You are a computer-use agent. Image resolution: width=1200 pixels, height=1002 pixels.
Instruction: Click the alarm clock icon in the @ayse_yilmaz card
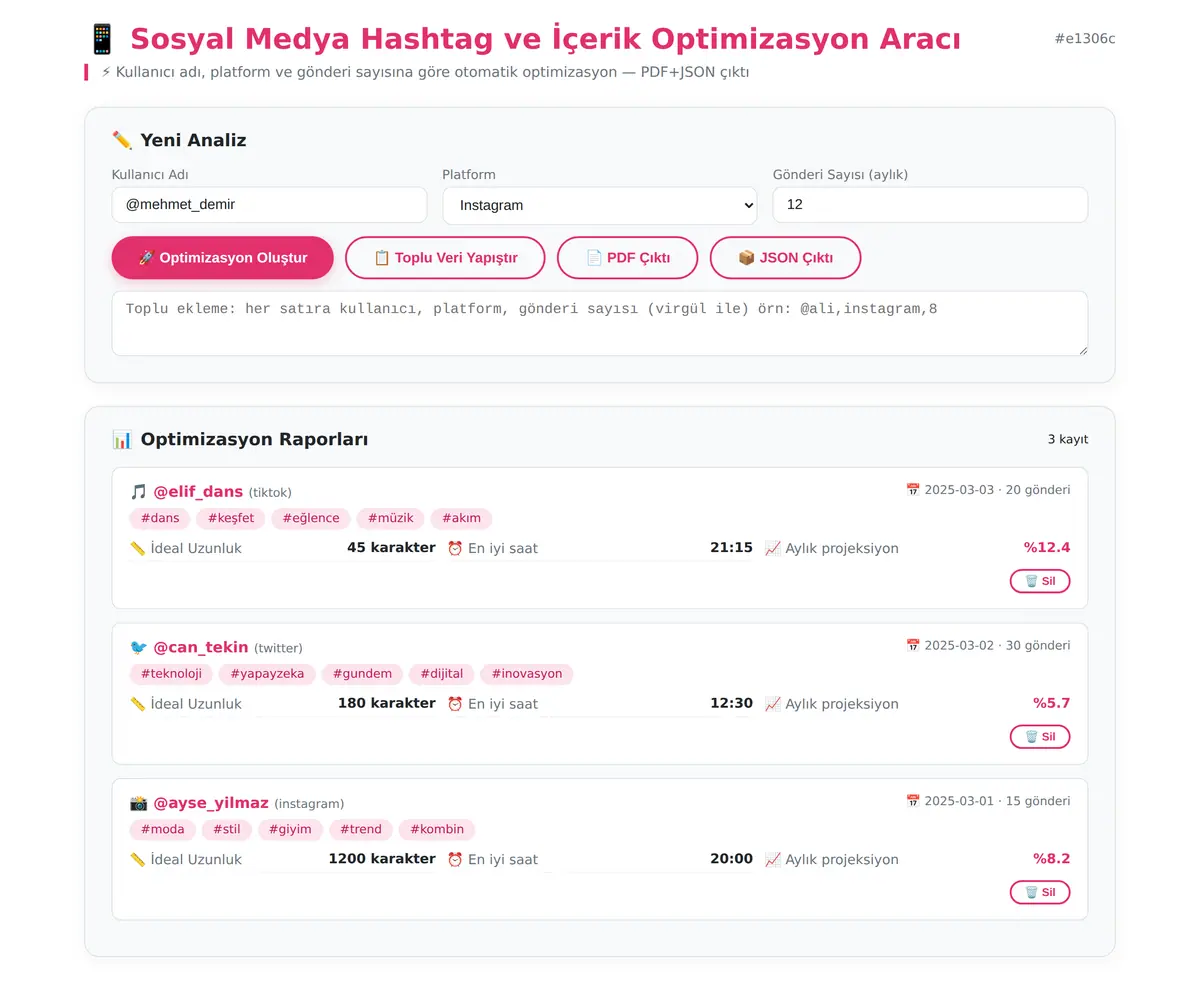(455, 859)
